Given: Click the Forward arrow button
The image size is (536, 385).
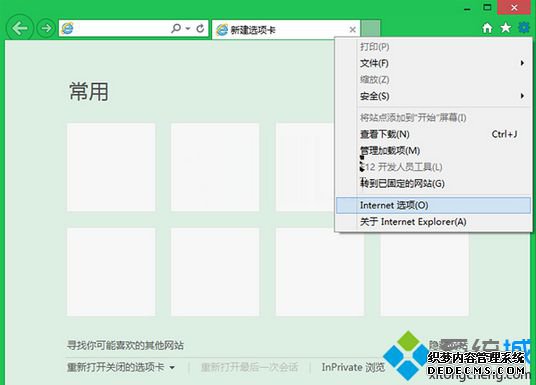Looking at the screenshot, I should pos(46,28).
